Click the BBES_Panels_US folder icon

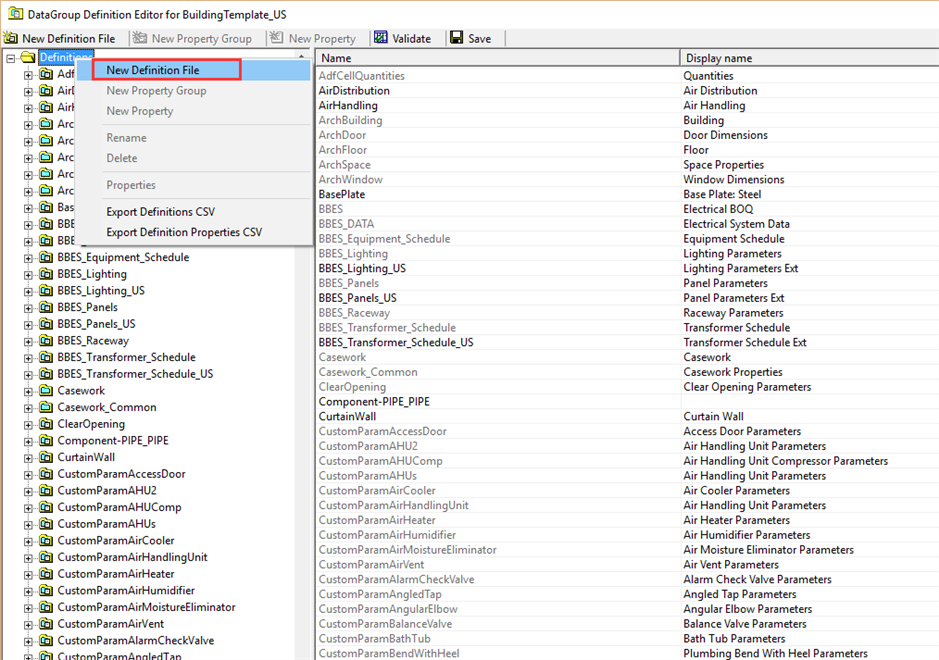(46, 324)
